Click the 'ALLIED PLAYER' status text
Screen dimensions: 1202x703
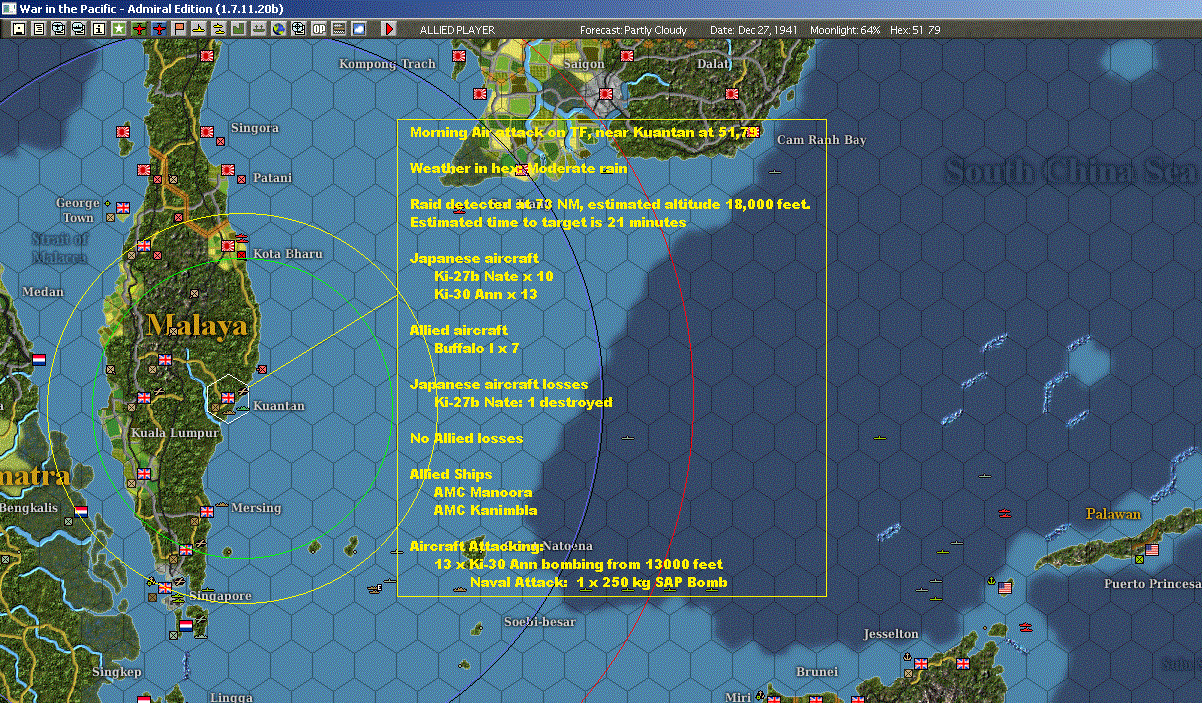(x=457, y=30)
